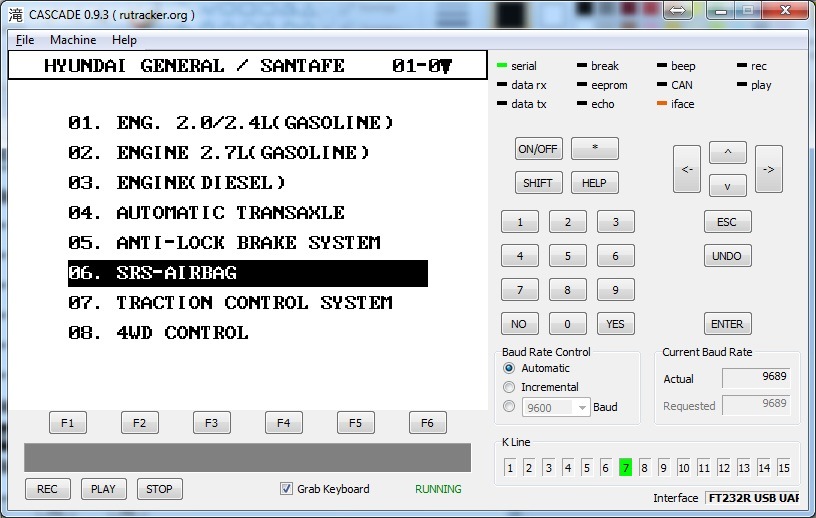Select K Line 15
This screenshot has width=816, height=518.
[784, 468]
